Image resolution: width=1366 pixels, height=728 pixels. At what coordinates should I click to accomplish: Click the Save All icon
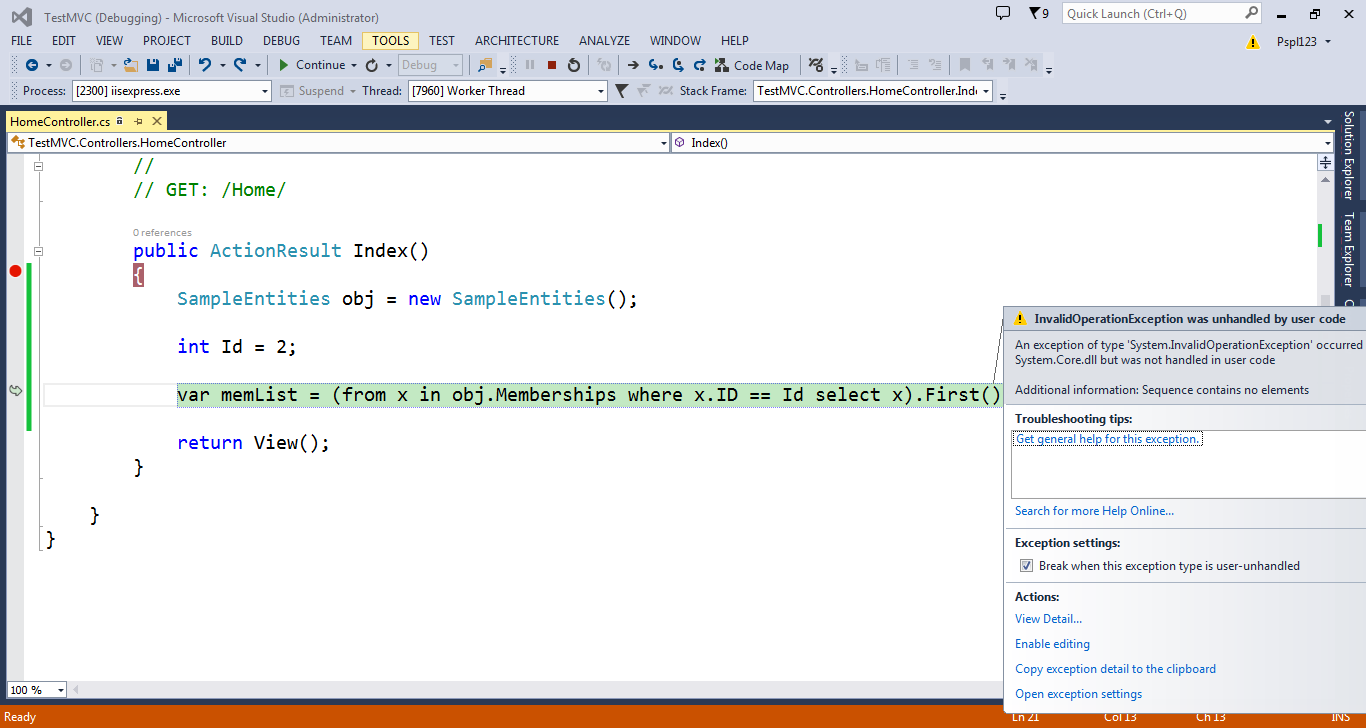(x=172, y=65)
